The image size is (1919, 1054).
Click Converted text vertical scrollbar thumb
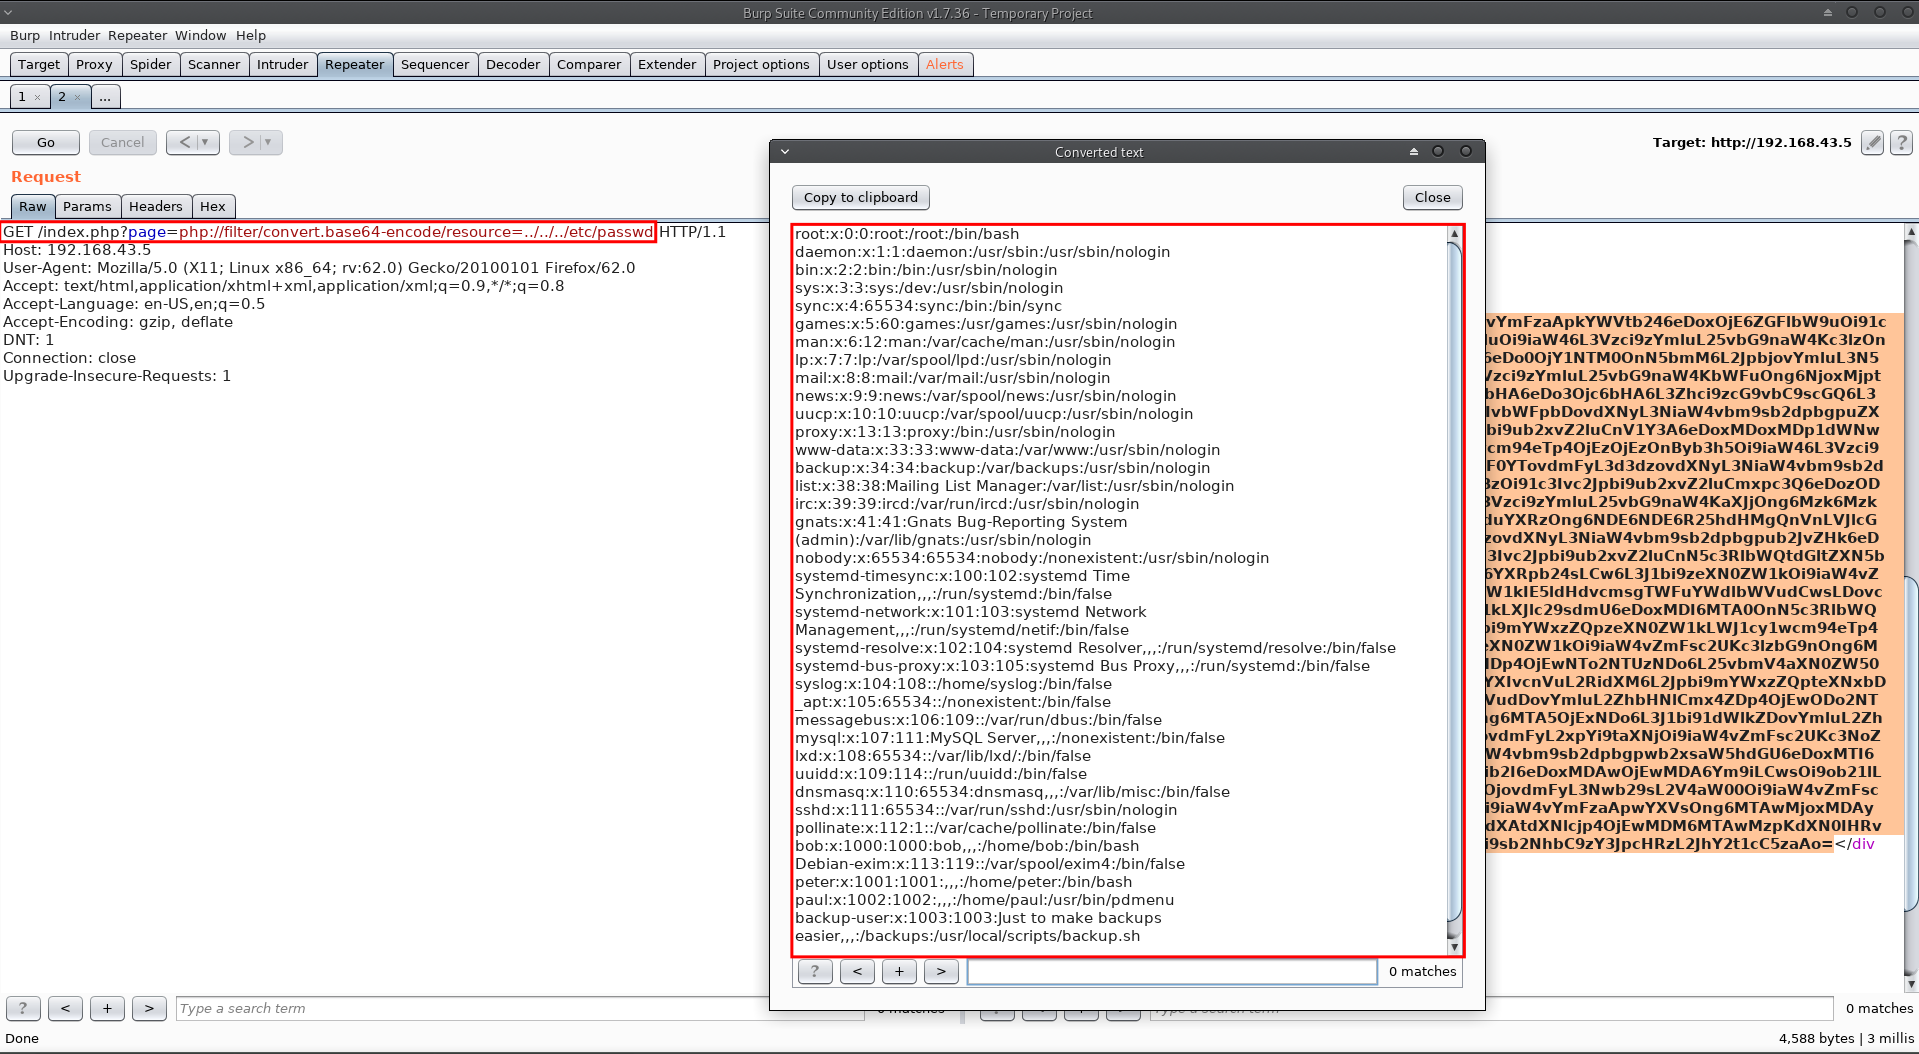[1455, 582]
